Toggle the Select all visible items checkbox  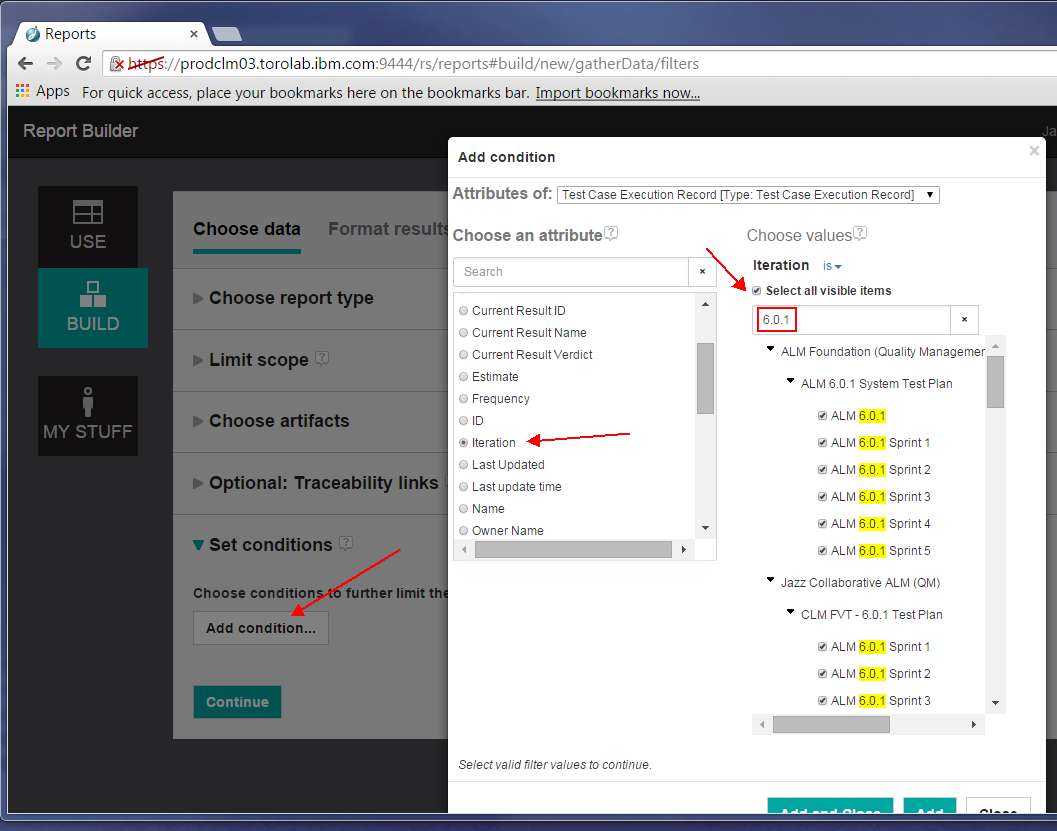click(x=756, y=290)
